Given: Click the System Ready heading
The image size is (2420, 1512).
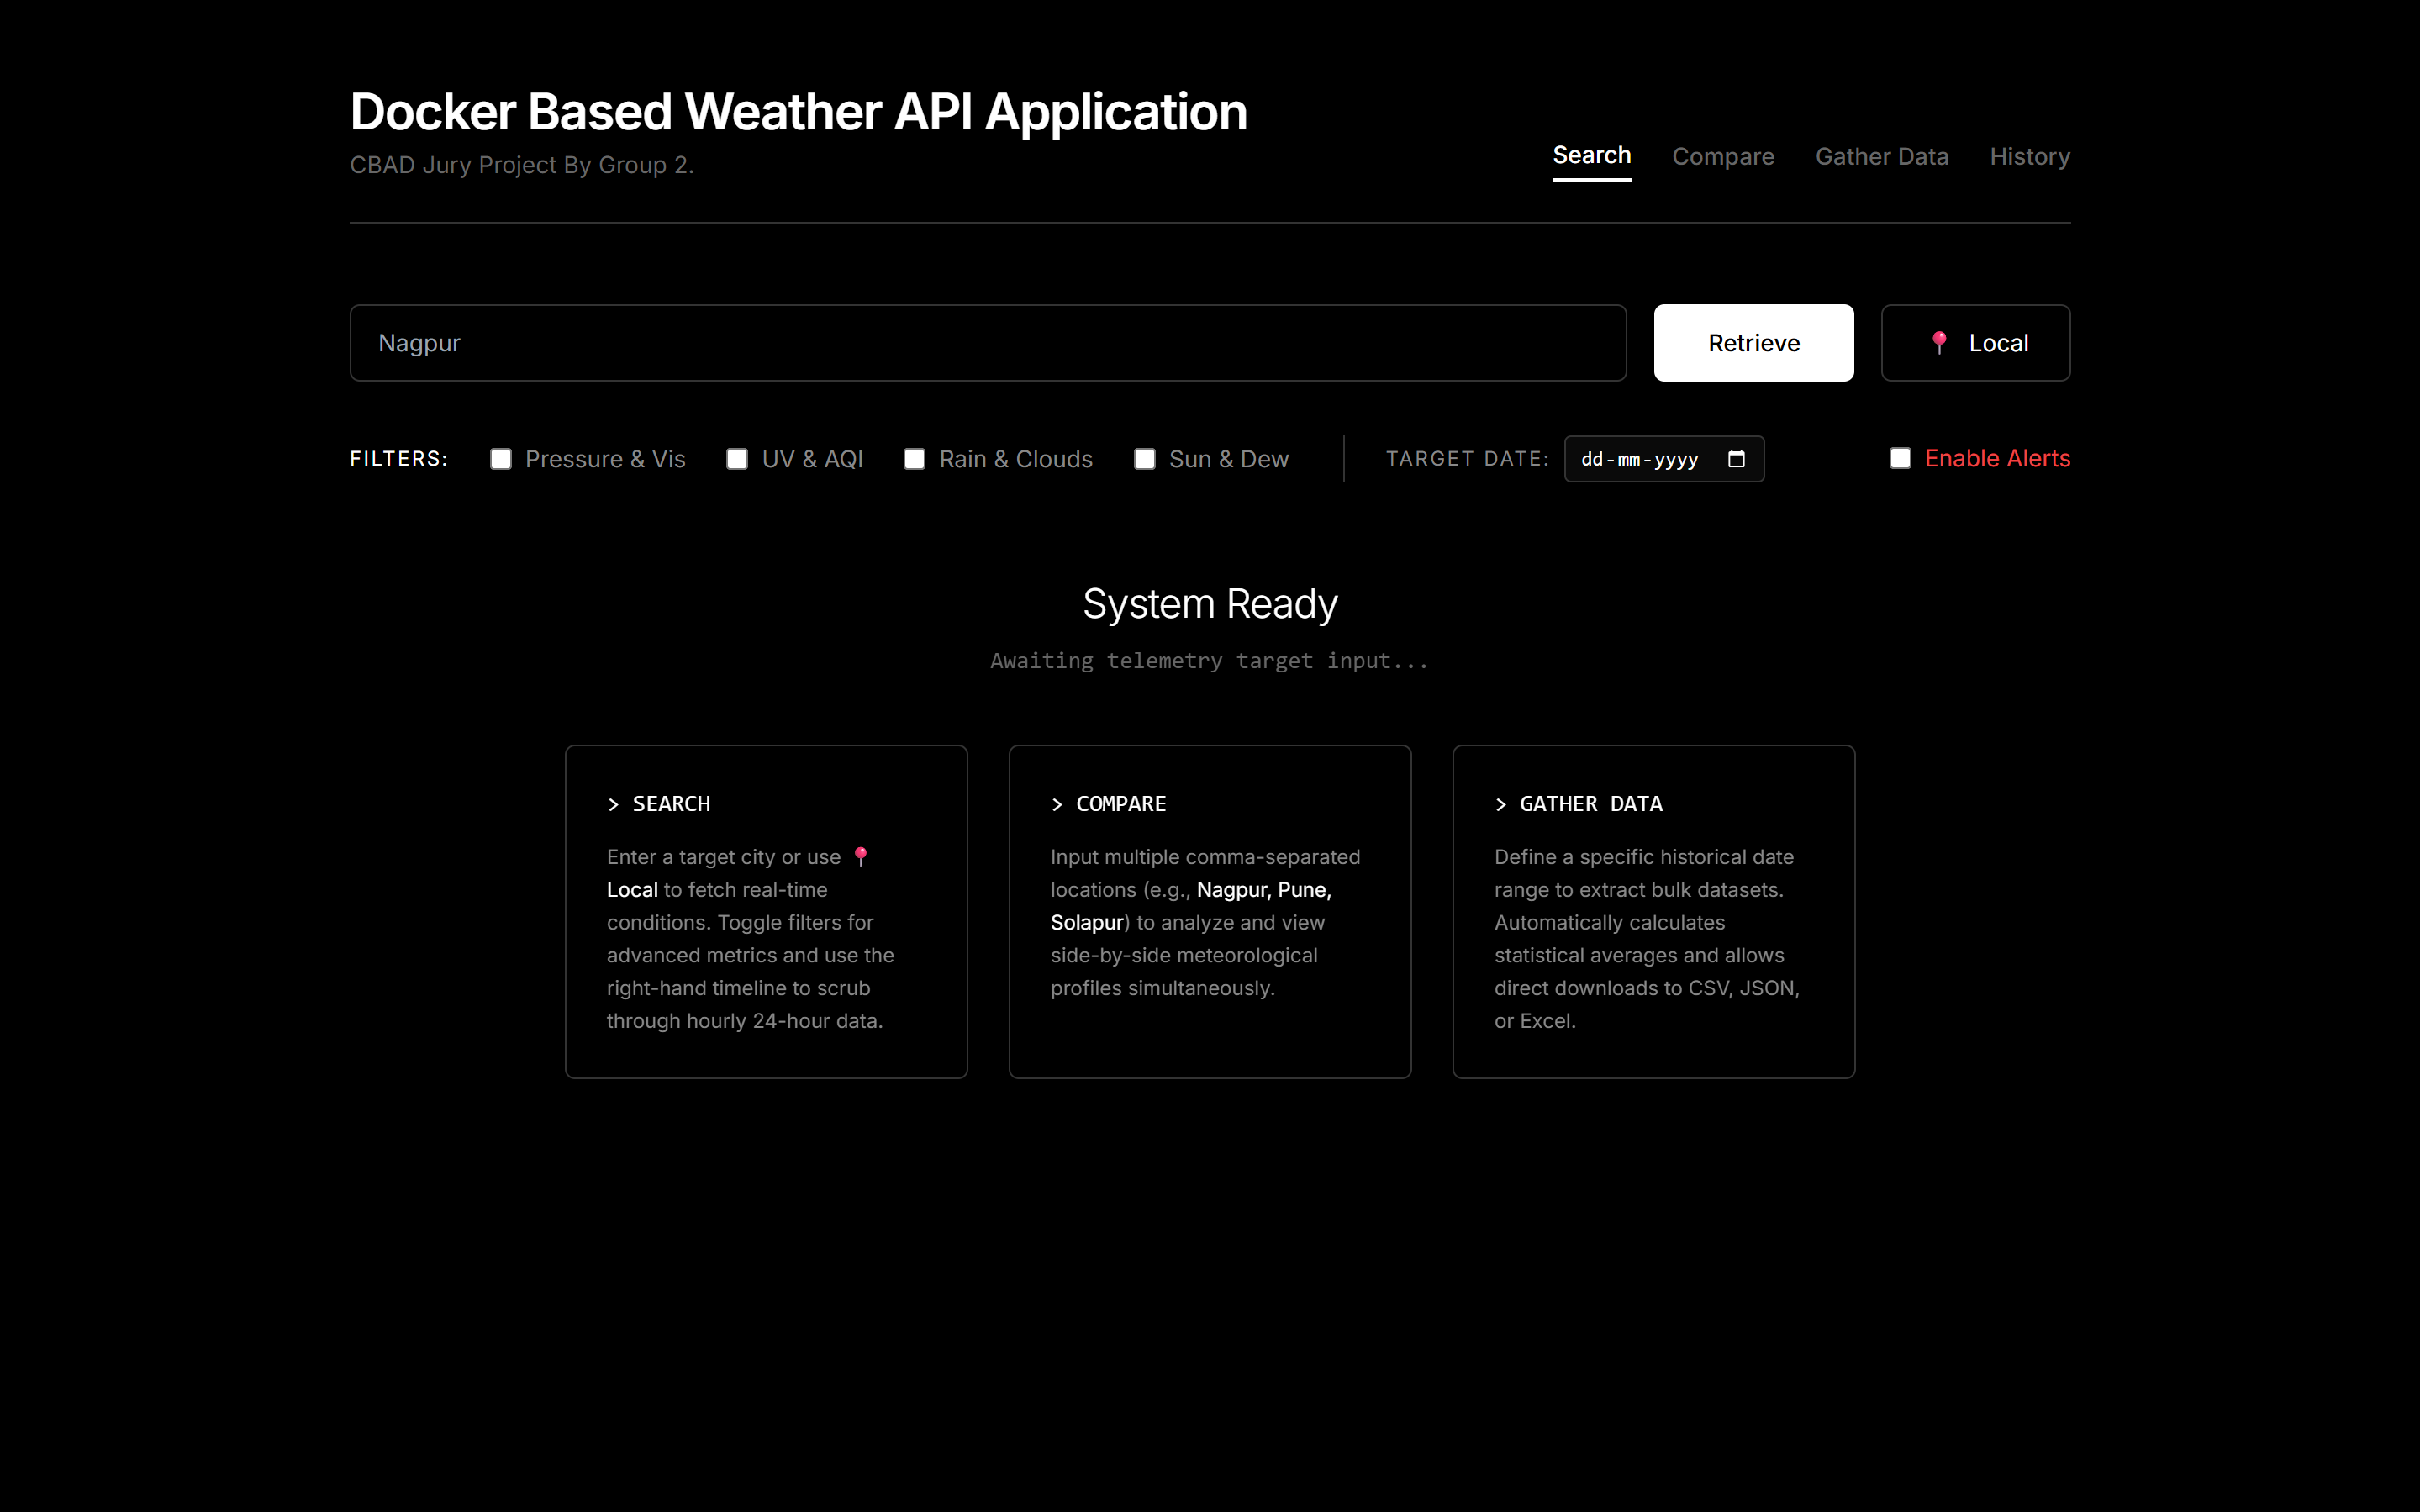Looking at the screenshot, I should coord(1210,604).
